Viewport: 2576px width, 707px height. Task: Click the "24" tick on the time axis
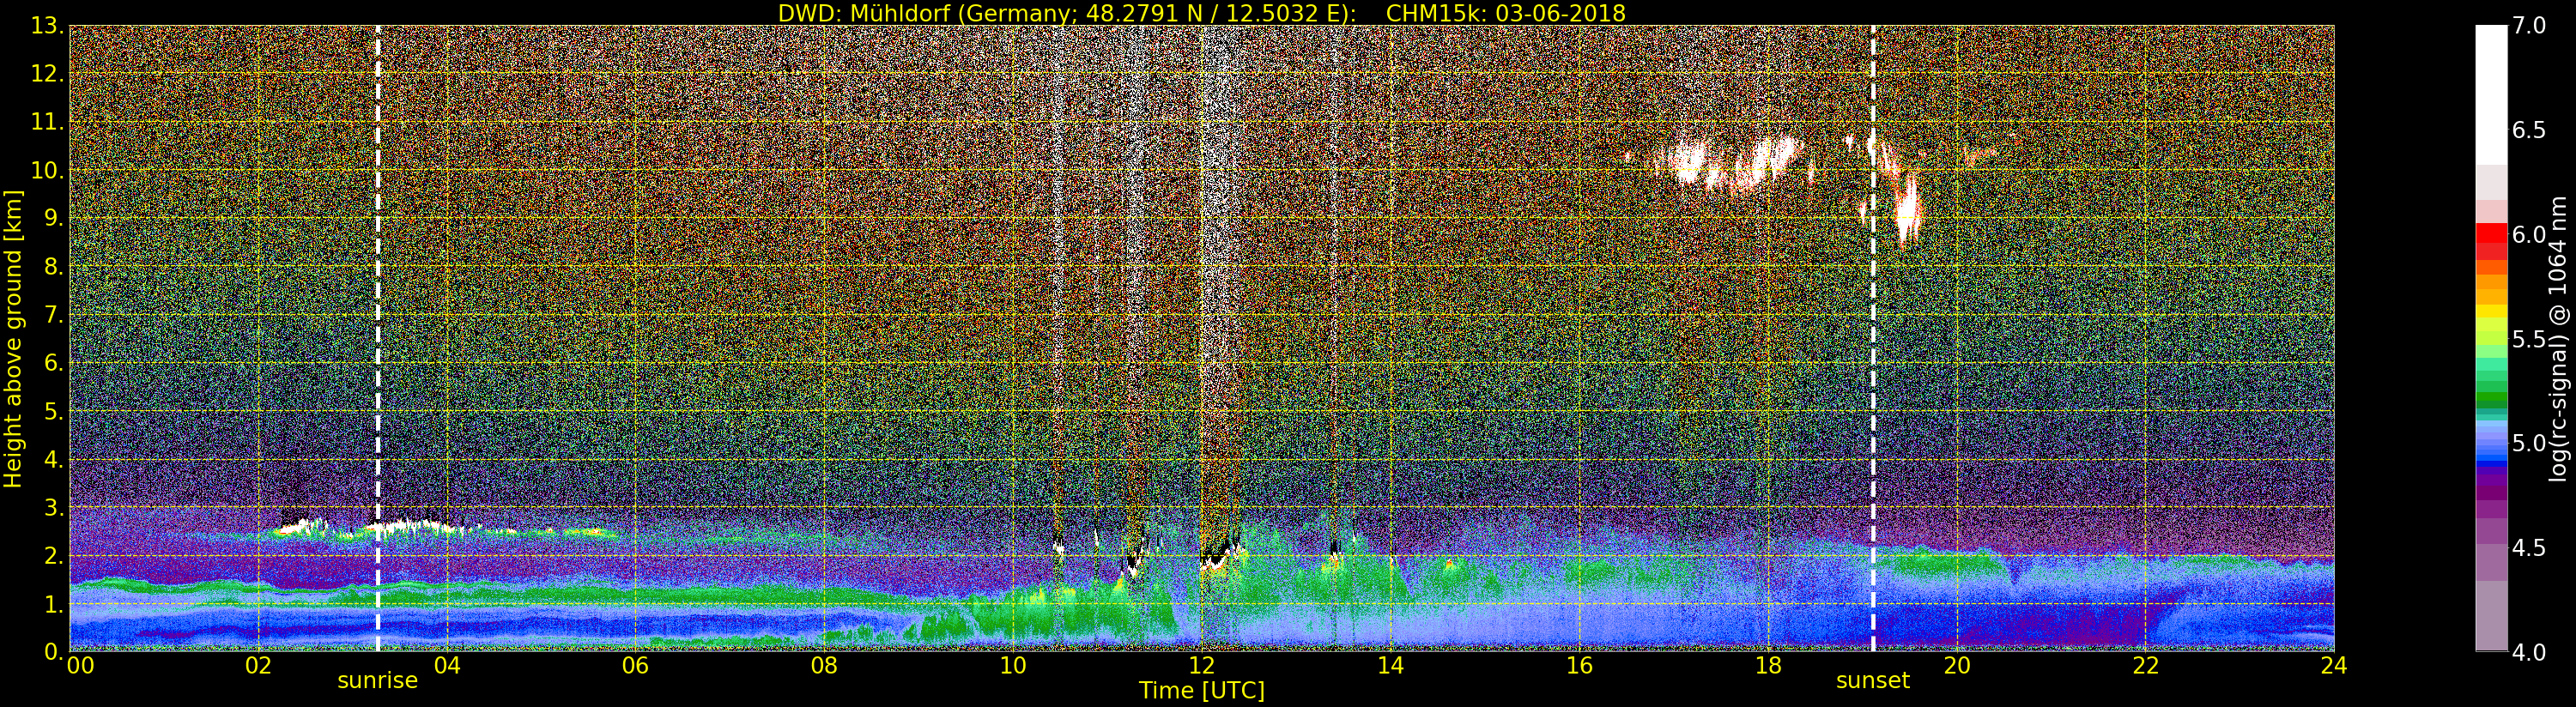point(2334,666)
